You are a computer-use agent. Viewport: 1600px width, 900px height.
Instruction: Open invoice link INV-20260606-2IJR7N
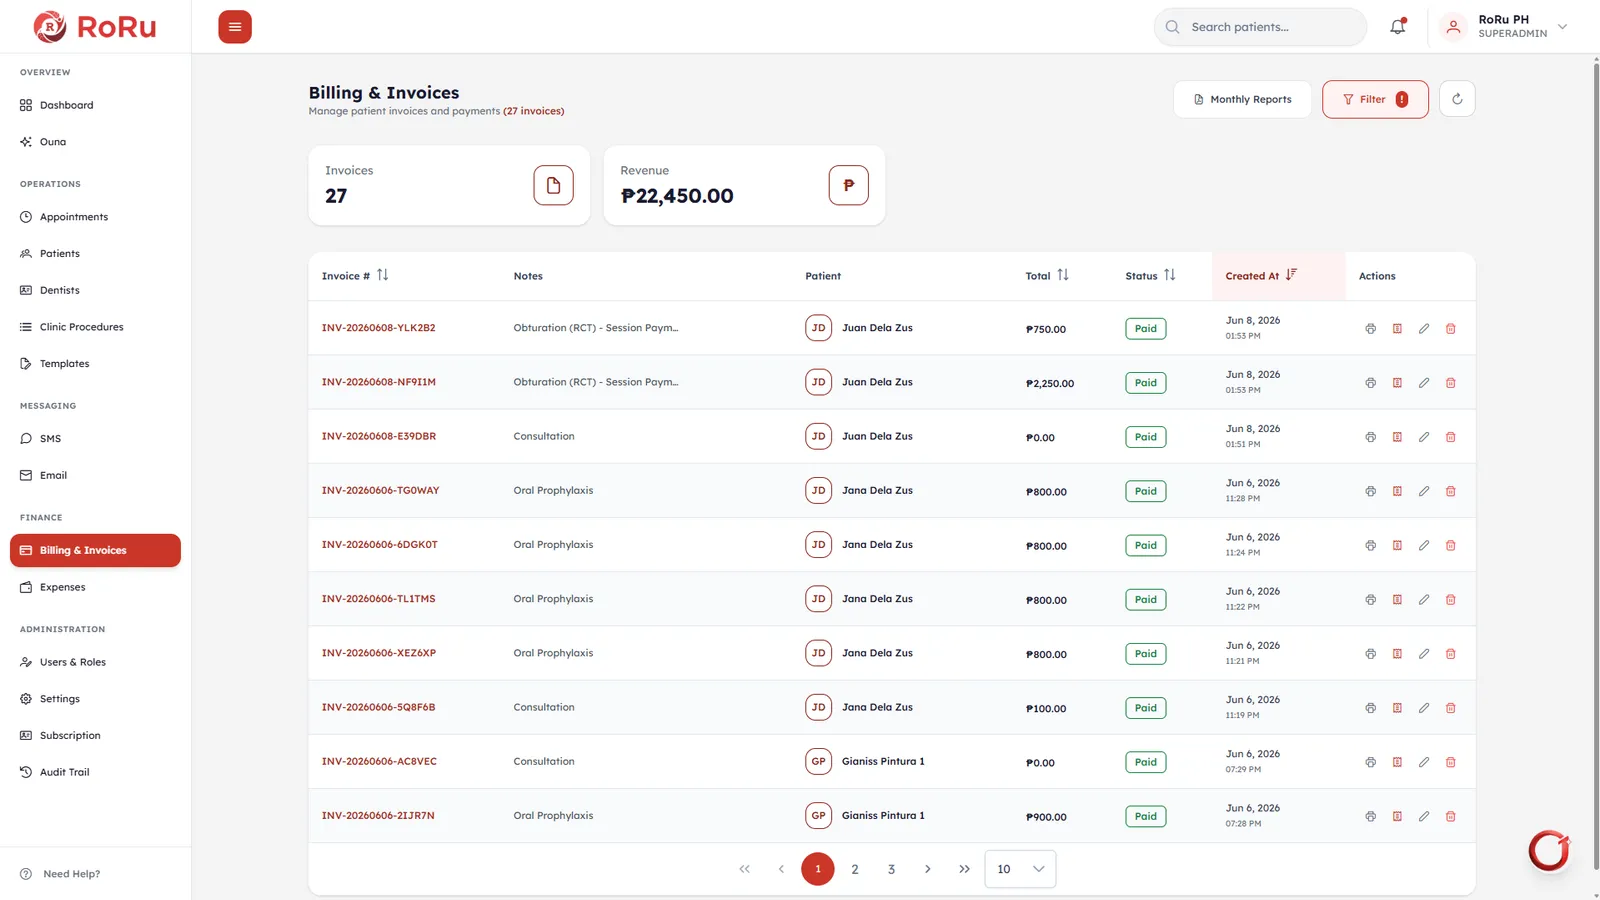click(378, 816)
